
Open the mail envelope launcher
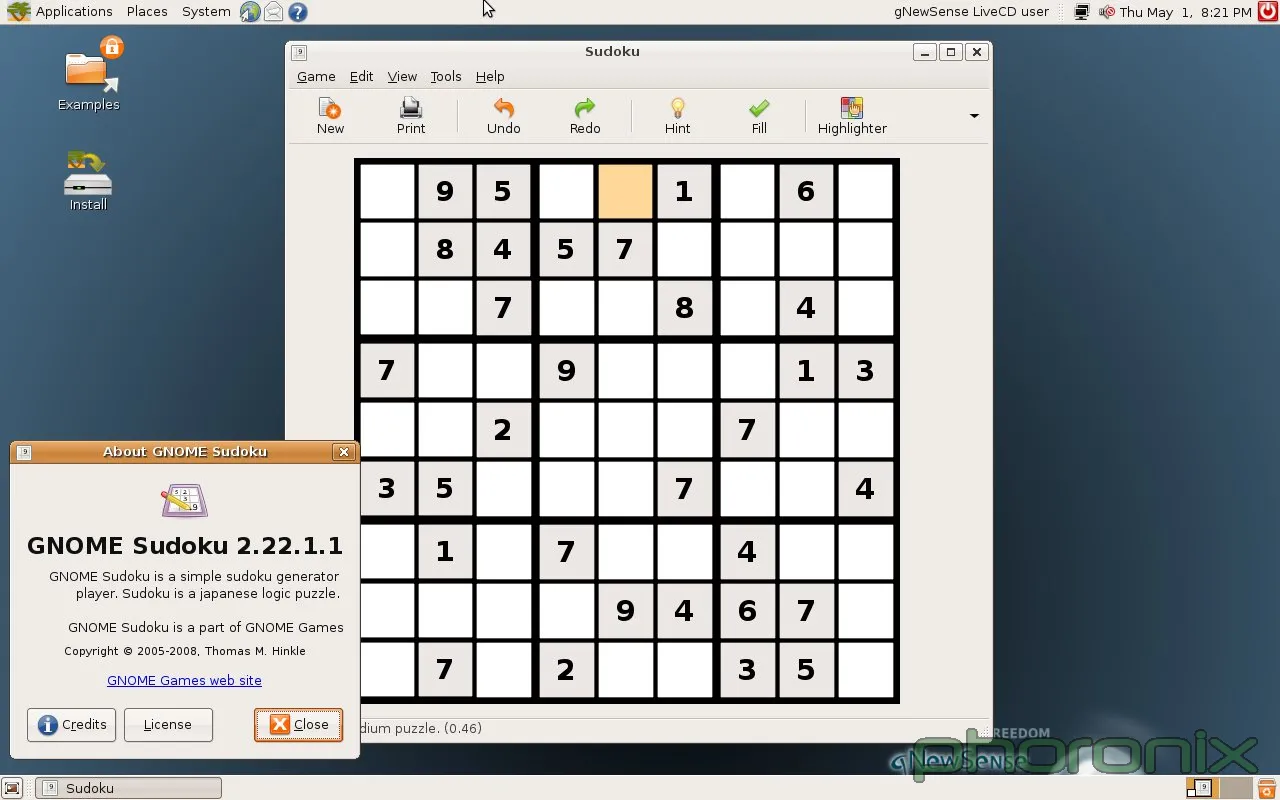click(x=273, y=12)
